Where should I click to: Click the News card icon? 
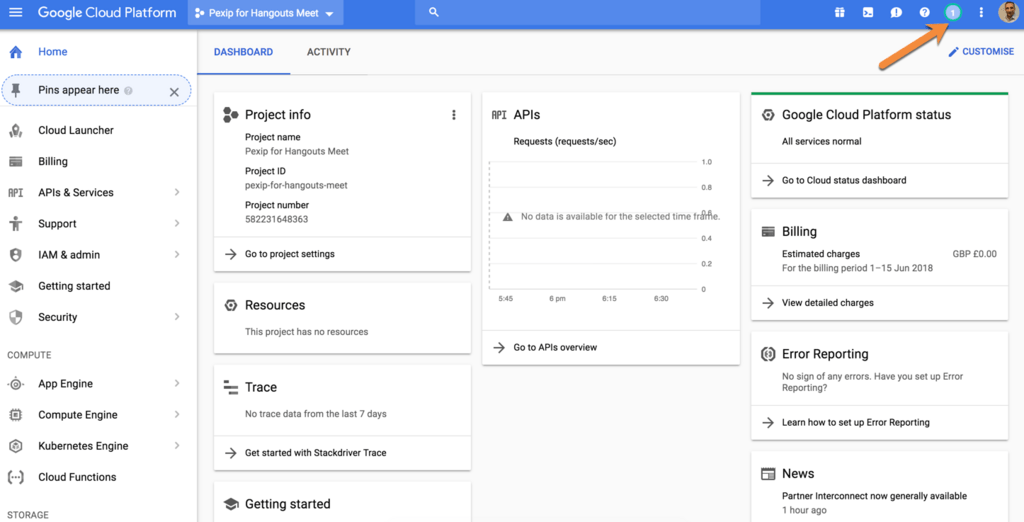(769, 474)
